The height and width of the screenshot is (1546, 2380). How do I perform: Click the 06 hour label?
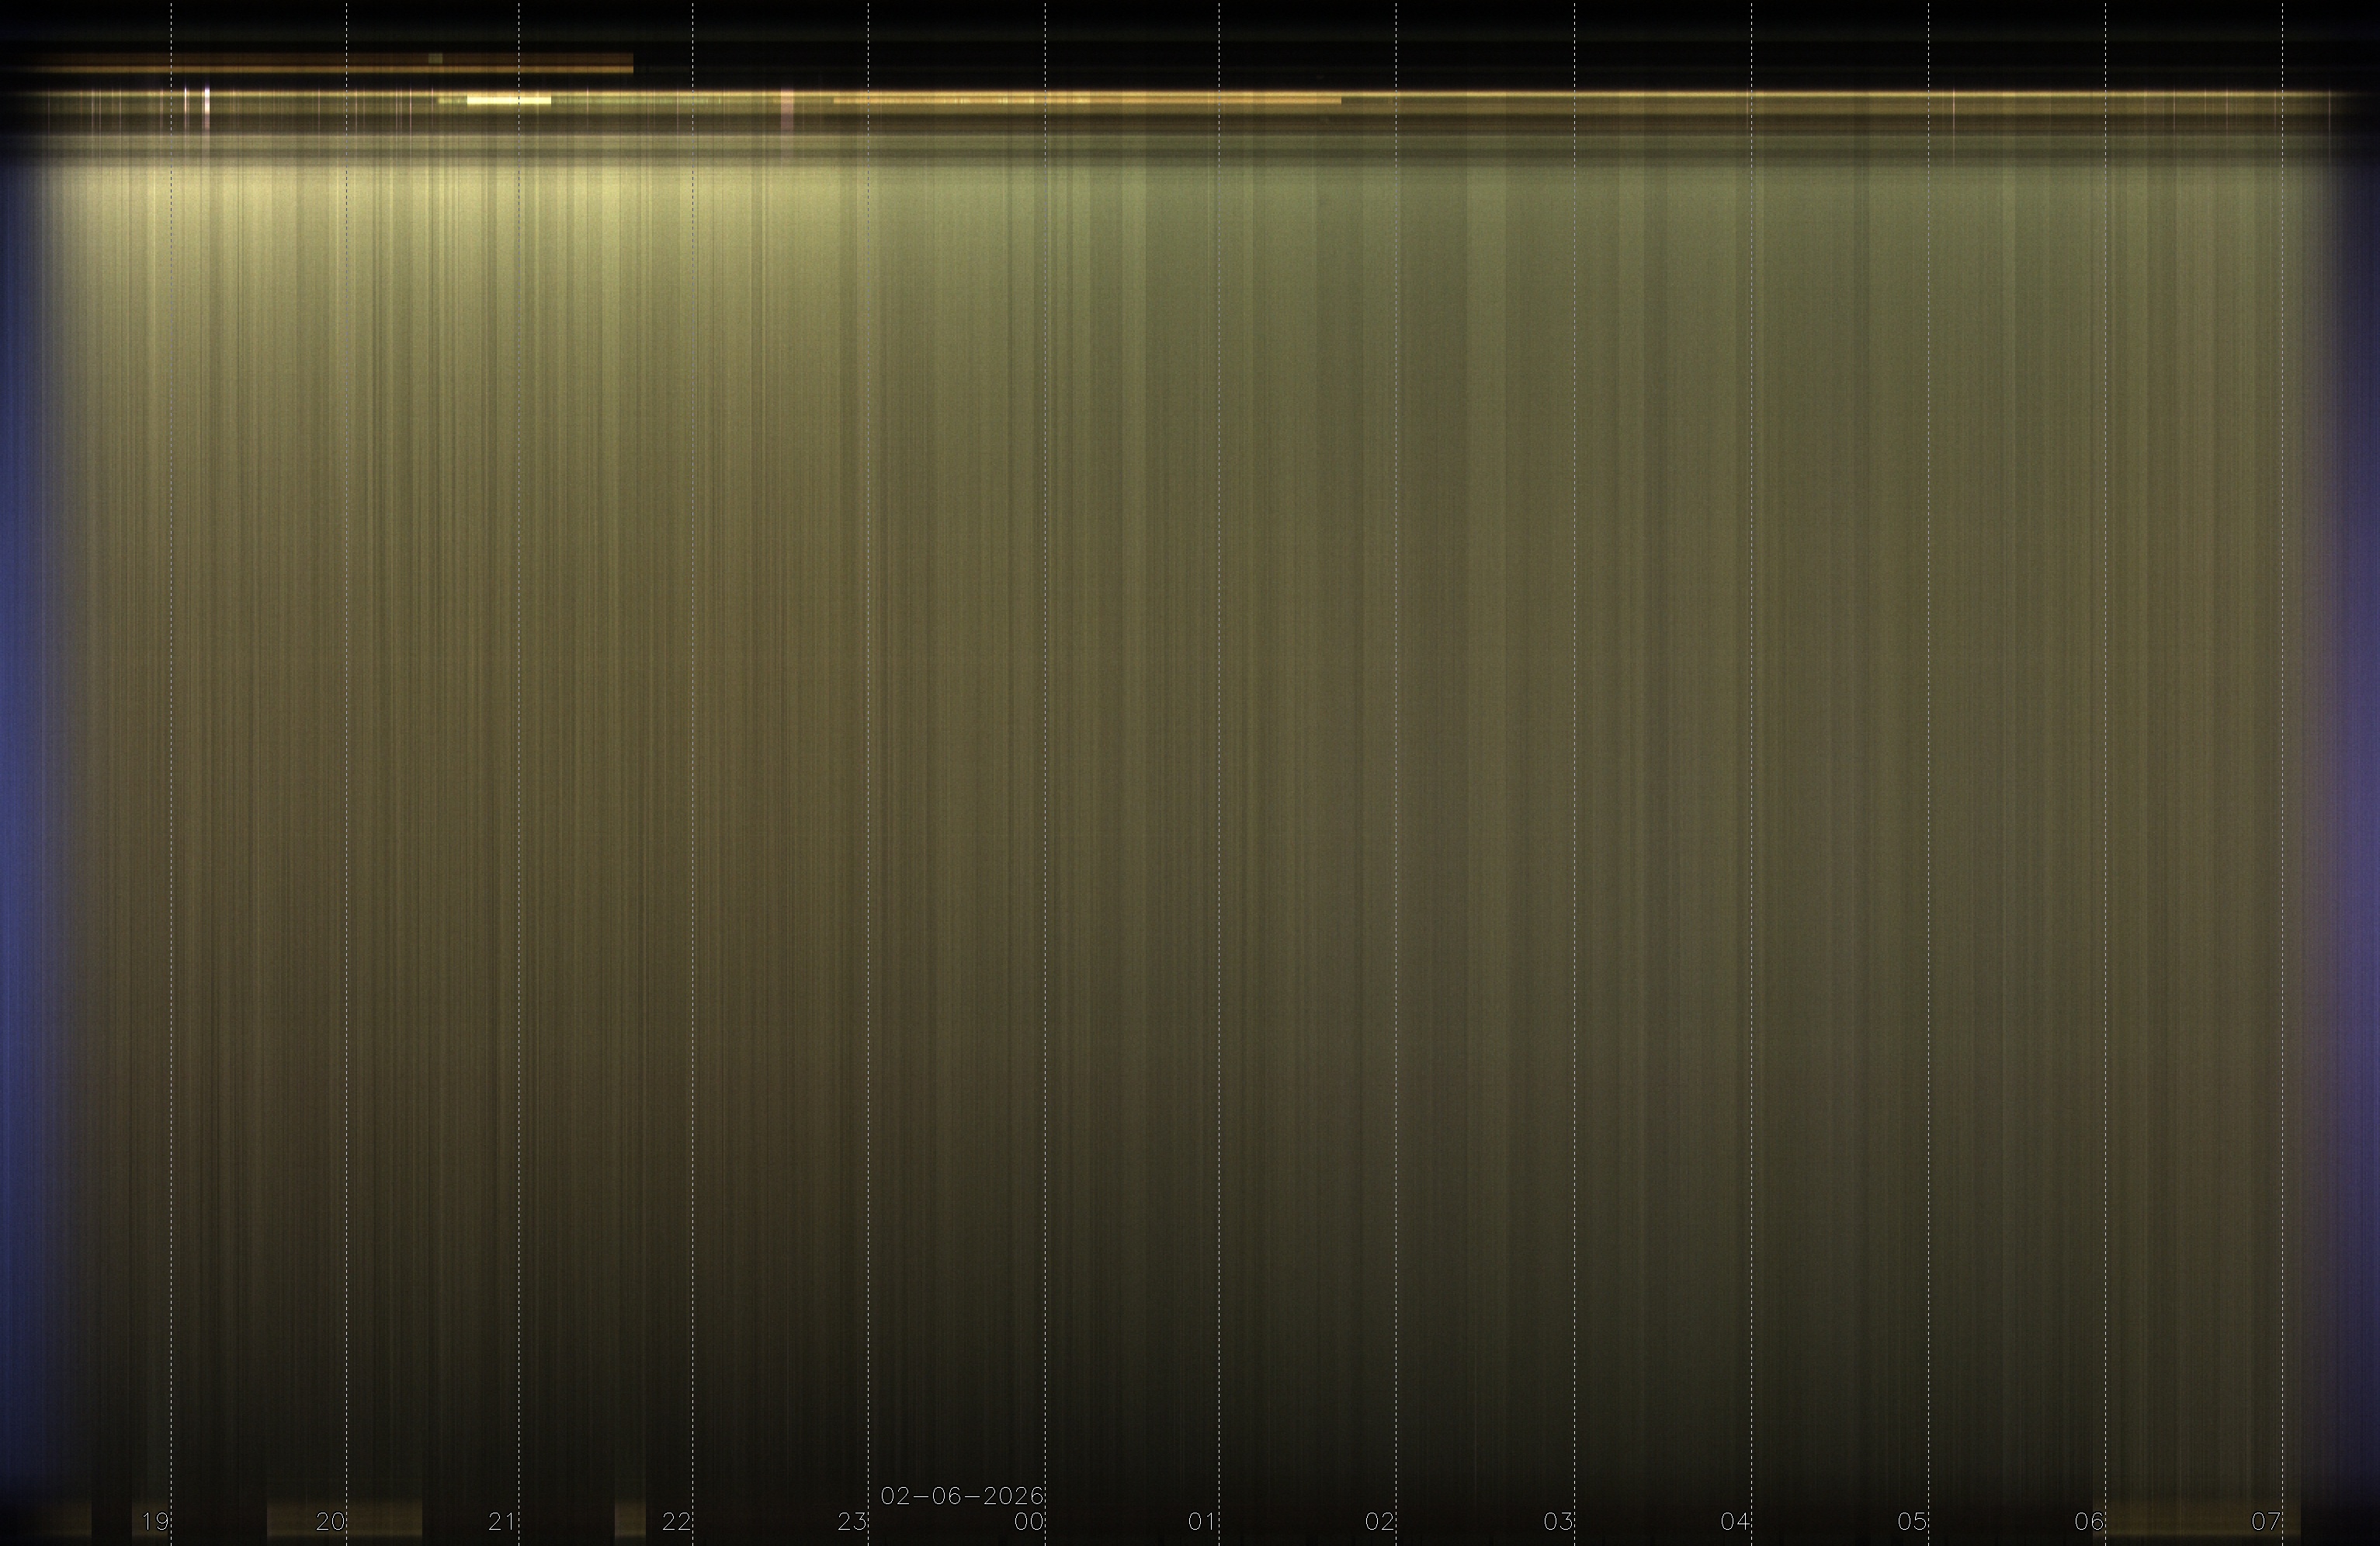point(2089,1521)
